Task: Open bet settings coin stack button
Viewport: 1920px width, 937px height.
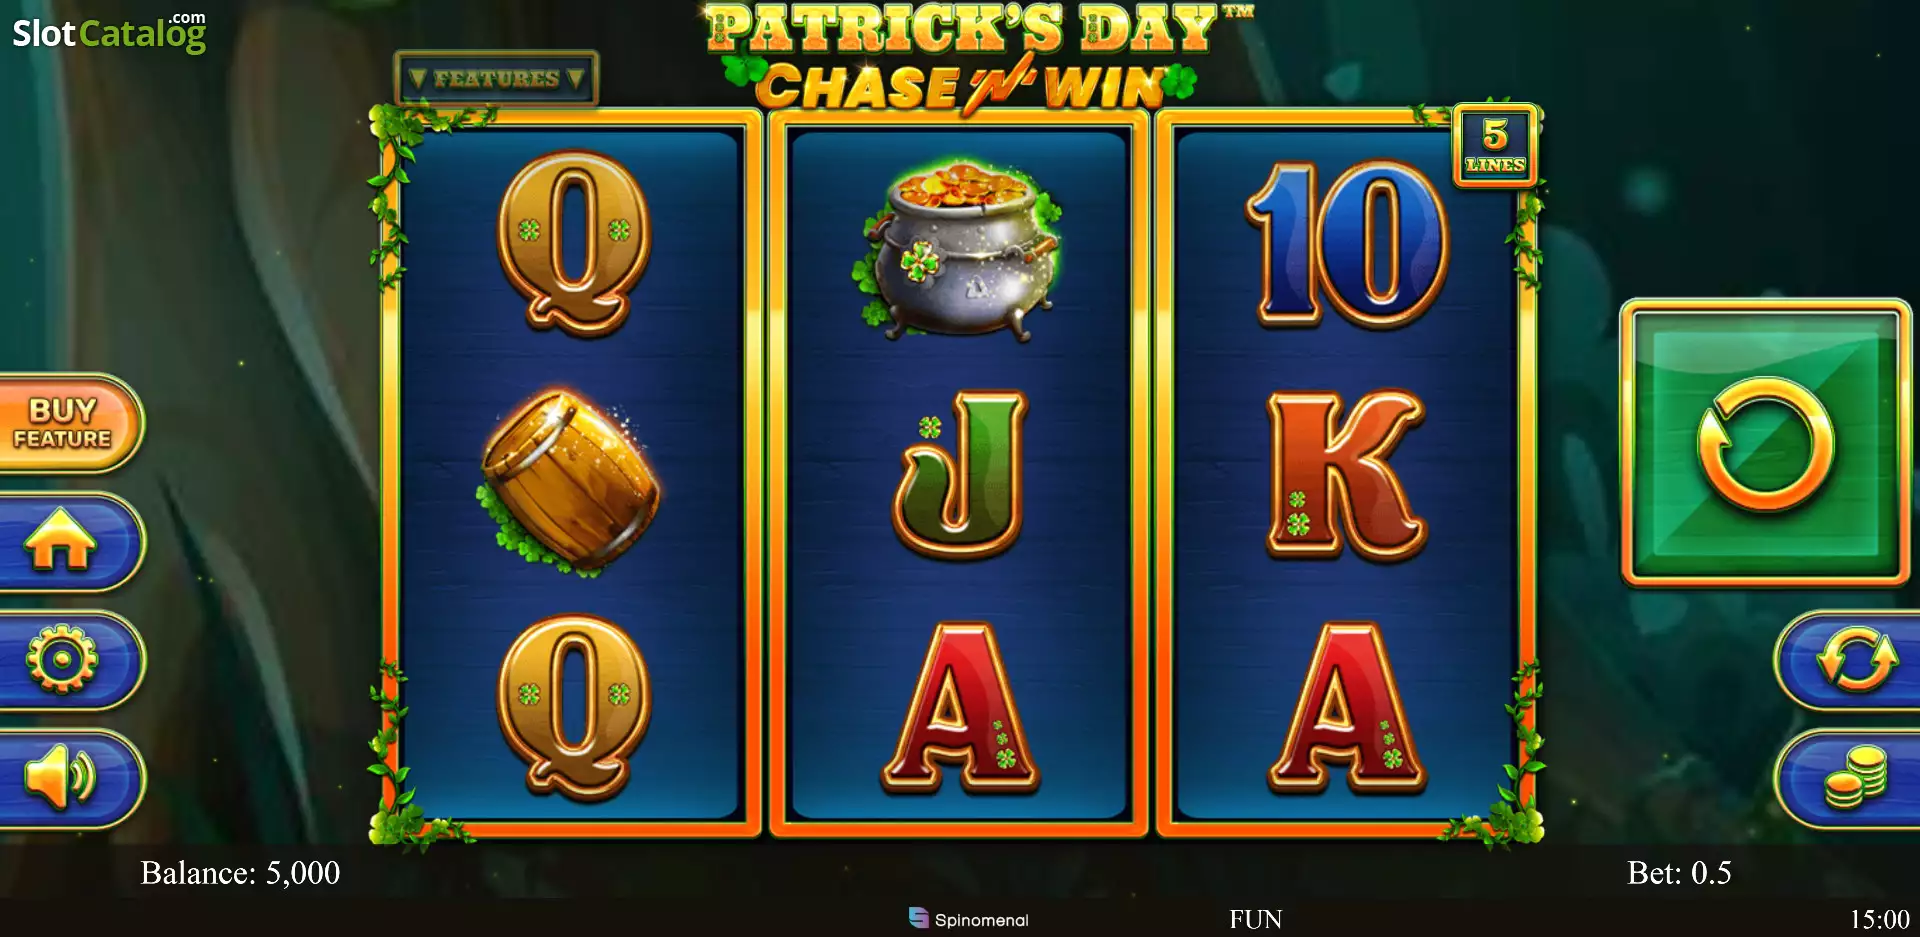Action: point(1850,778)
